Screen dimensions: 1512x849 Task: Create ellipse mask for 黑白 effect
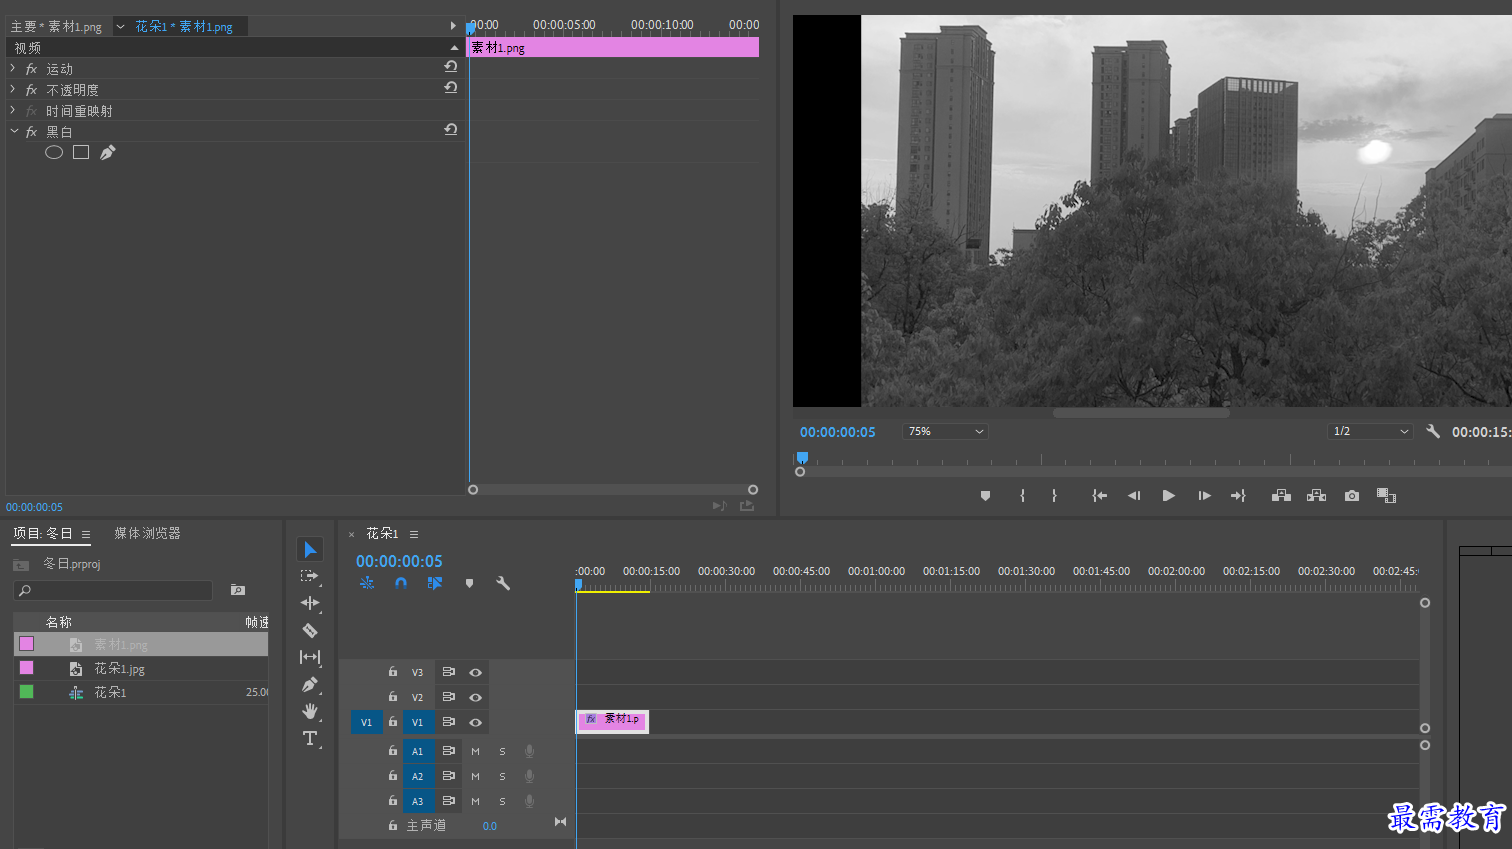click(x=54, y=152)
